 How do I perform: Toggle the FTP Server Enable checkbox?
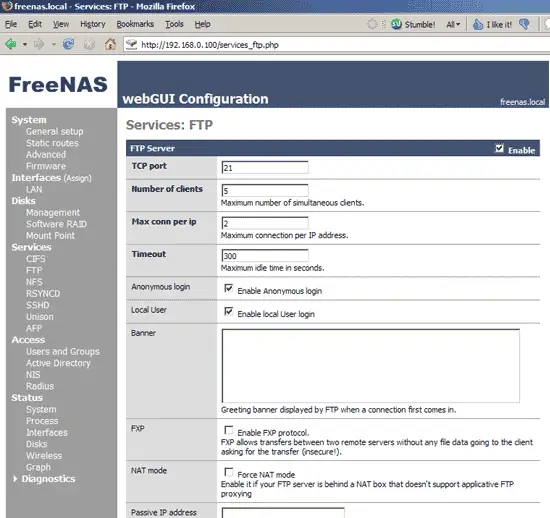(x=499, y=148)
